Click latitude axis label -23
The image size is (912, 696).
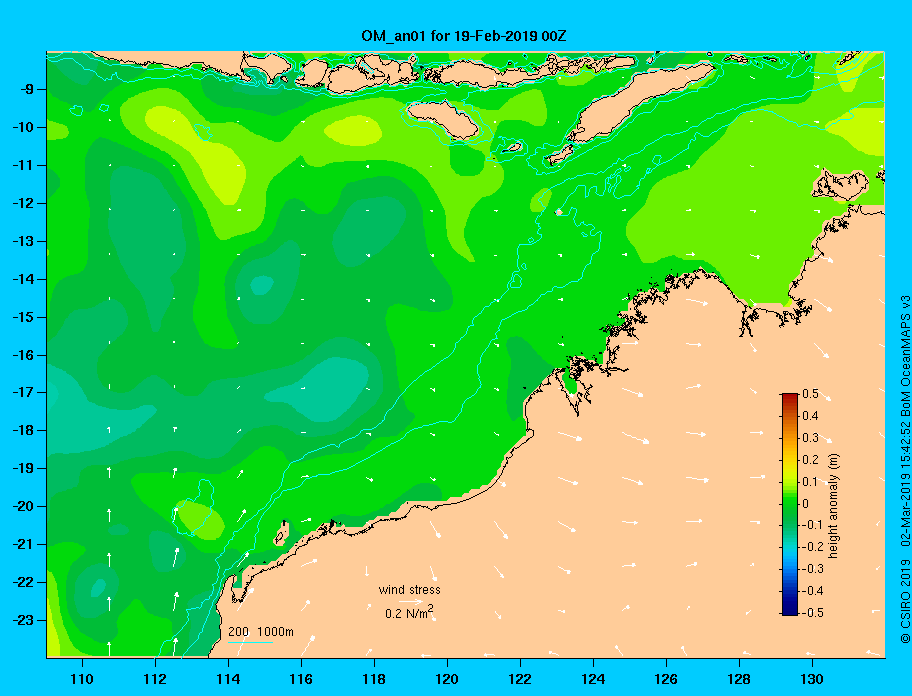point(23,620)
